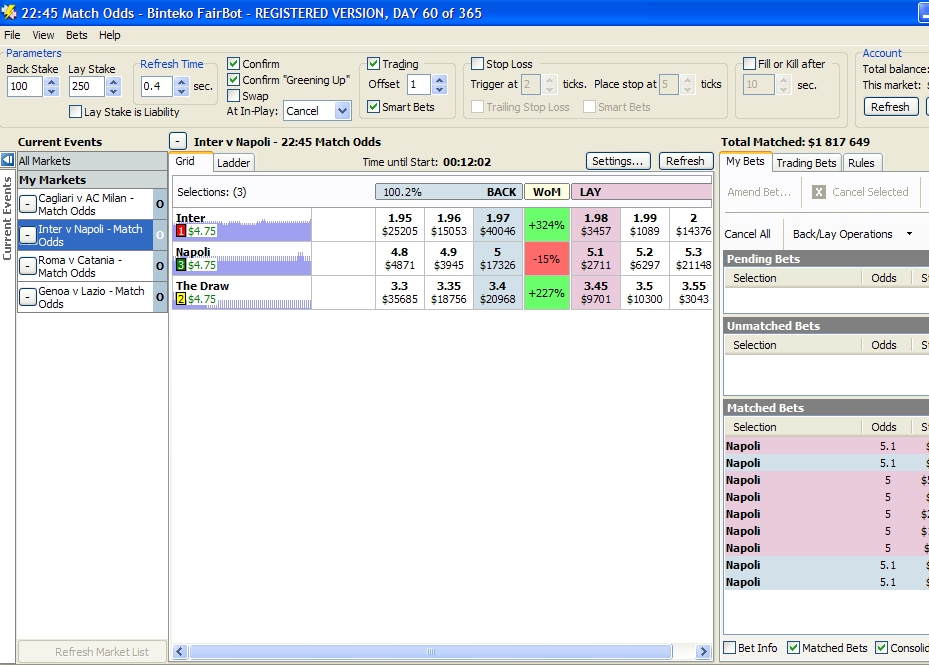Remove Cagliari v AC Milan market with minus box
Screen dimensions: 929x665
(x=28, y=204)
